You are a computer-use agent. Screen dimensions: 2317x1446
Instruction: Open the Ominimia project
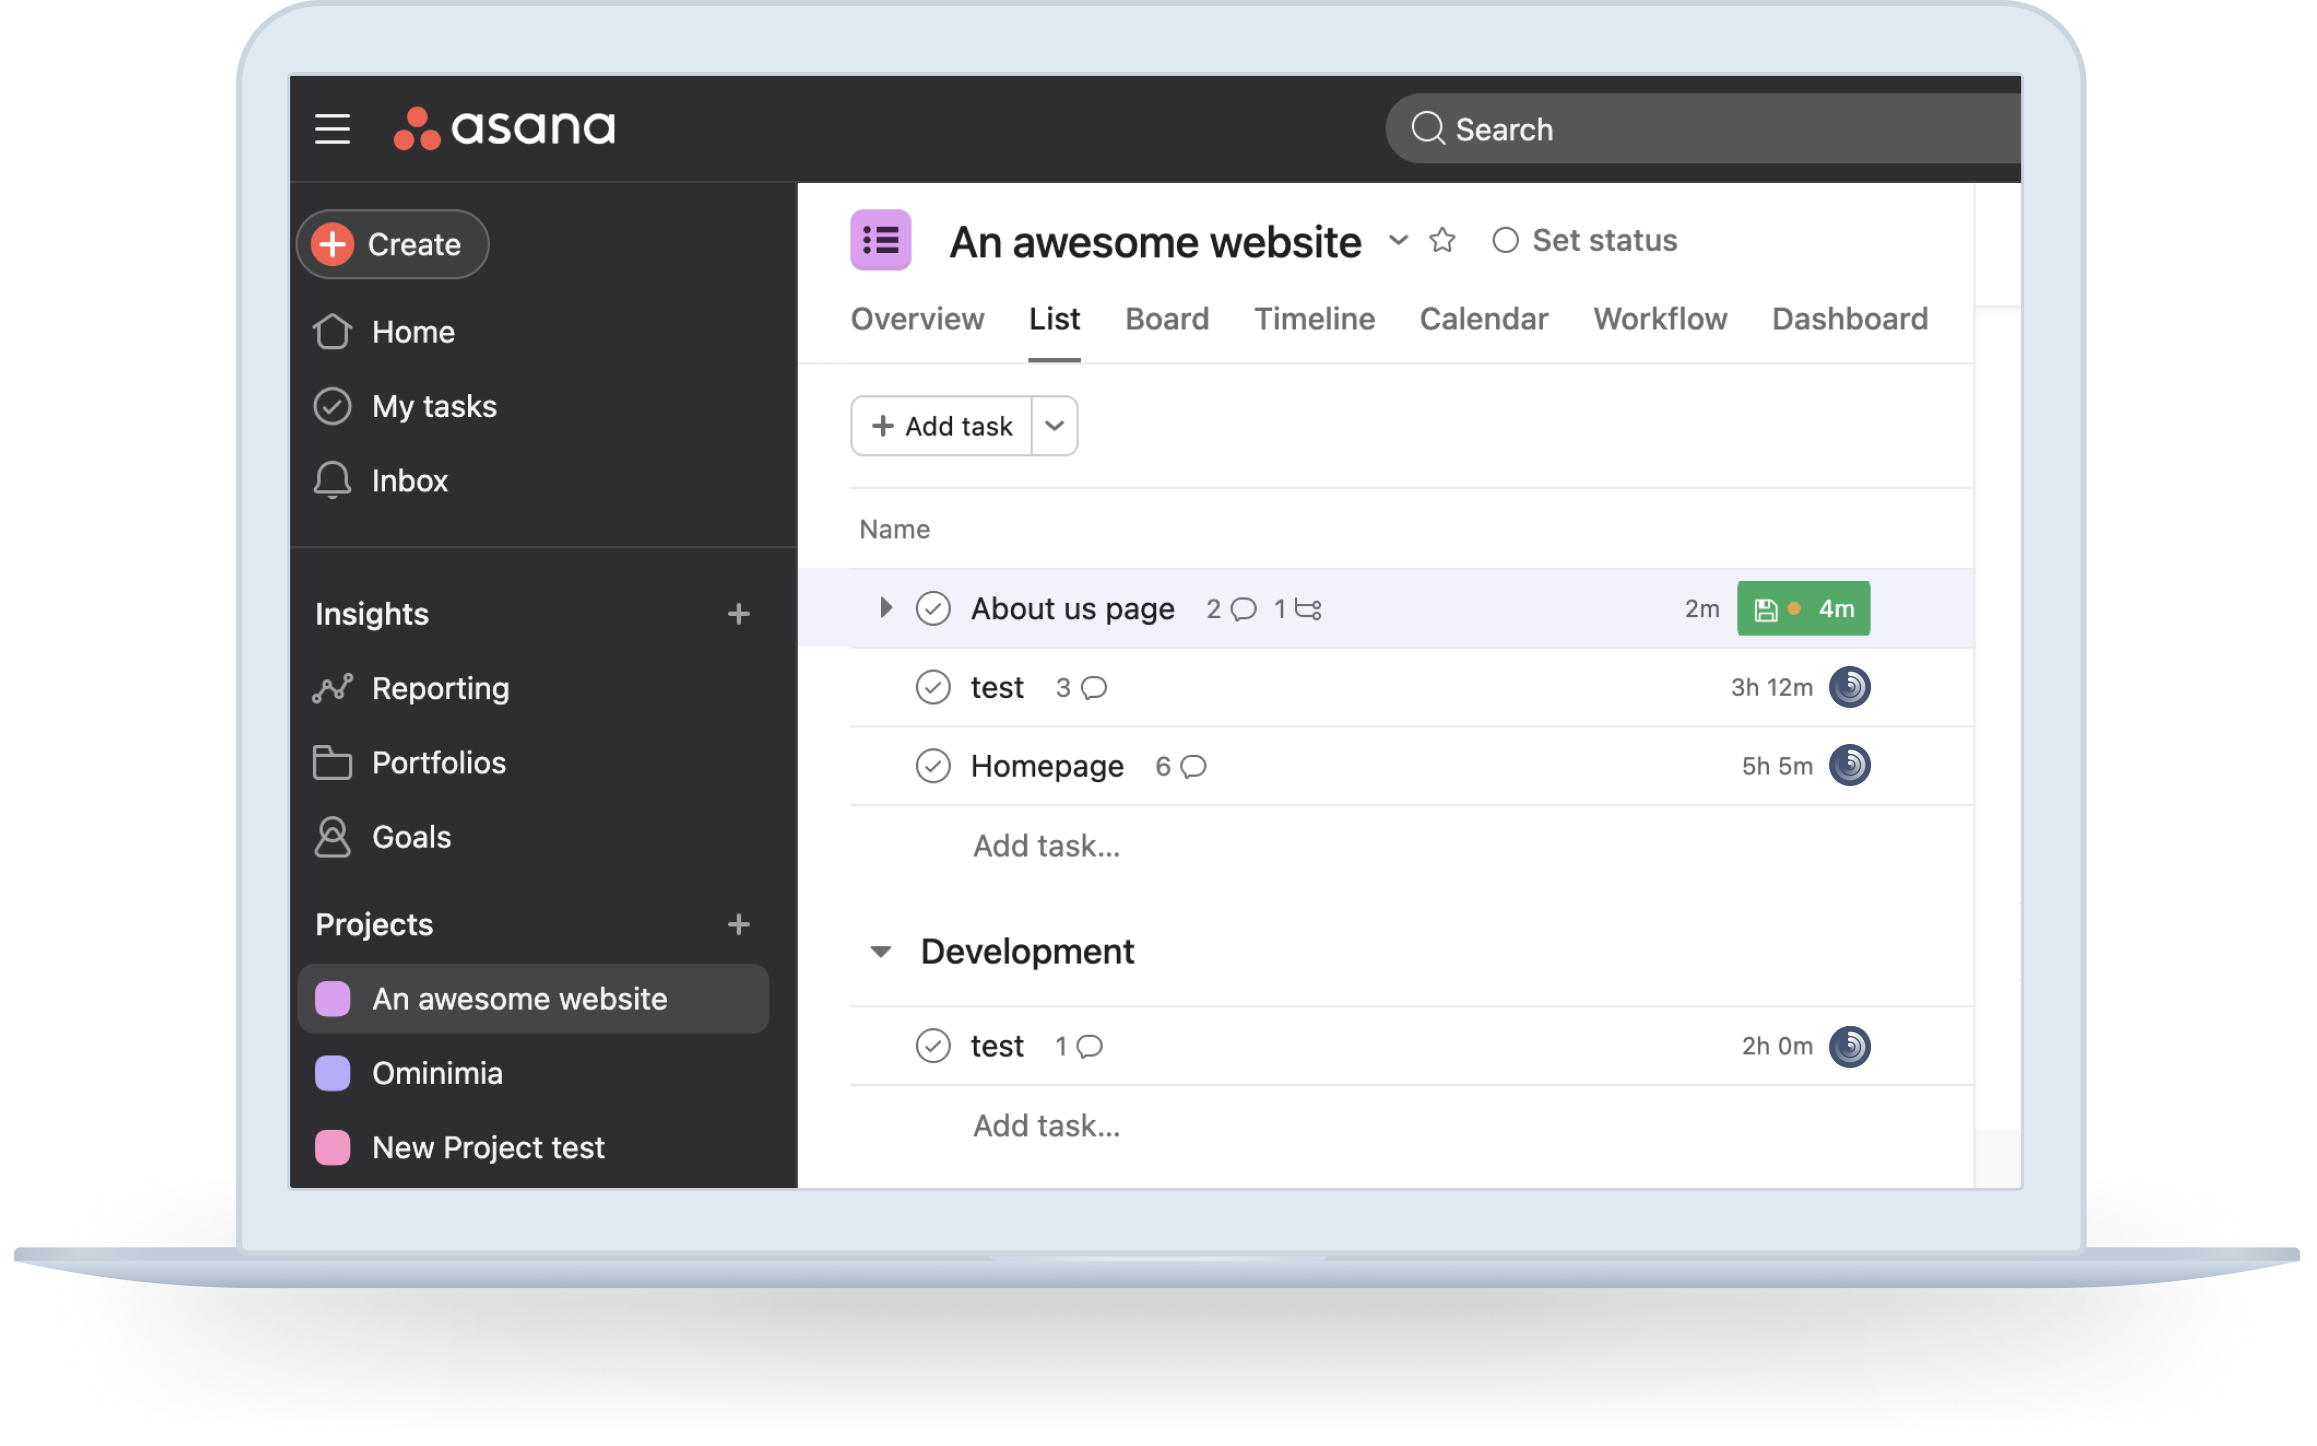tap(437, 1073)
